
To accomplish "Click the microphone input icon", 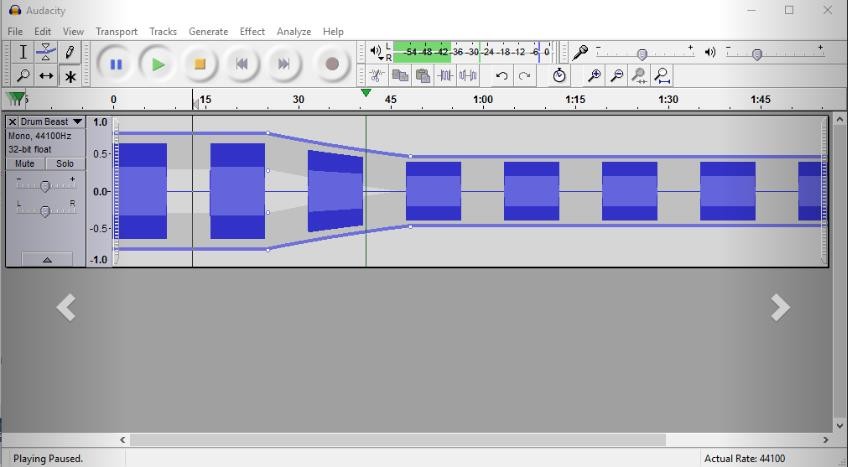I will pyautogui.click(x=580, y=52).
